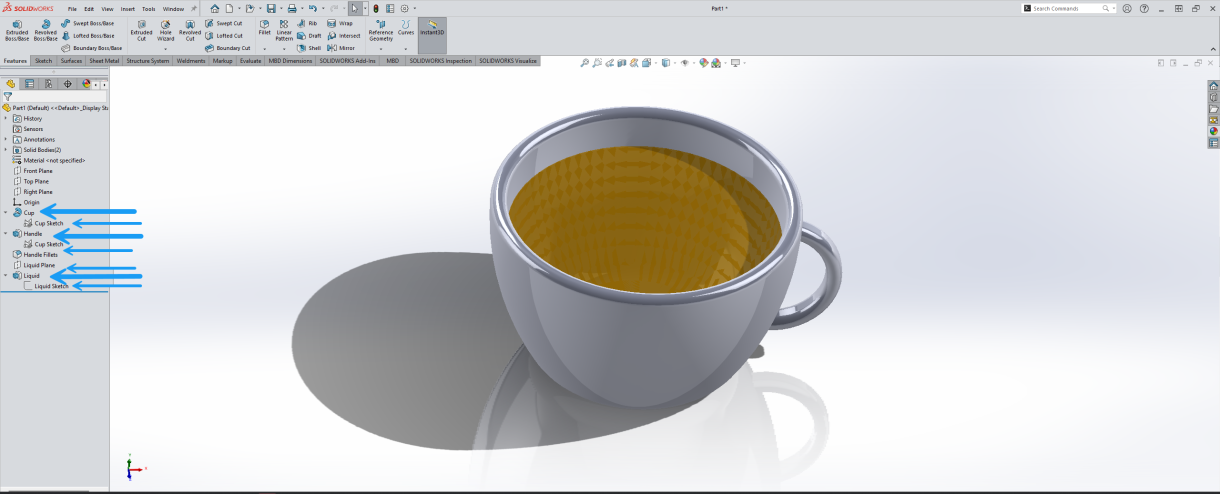Image resolution: width=1220 pixels, height=494 pixels.
Task: Select the Mirror tool
Action: coord(341,47)
